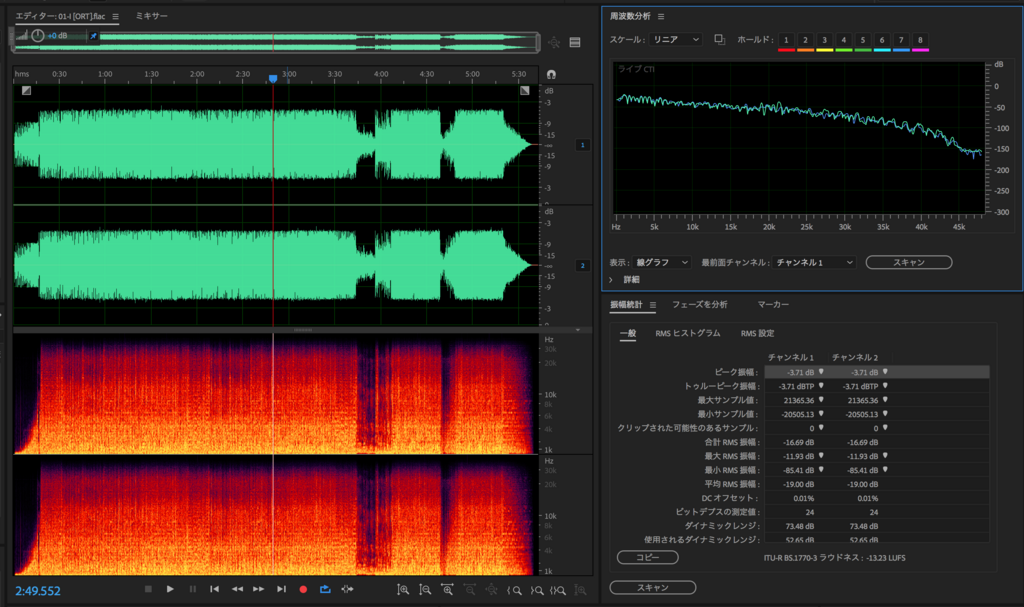Toggle the spectral display layout icon
This screenshot has width=1024, height=607.
click(575, 42)
